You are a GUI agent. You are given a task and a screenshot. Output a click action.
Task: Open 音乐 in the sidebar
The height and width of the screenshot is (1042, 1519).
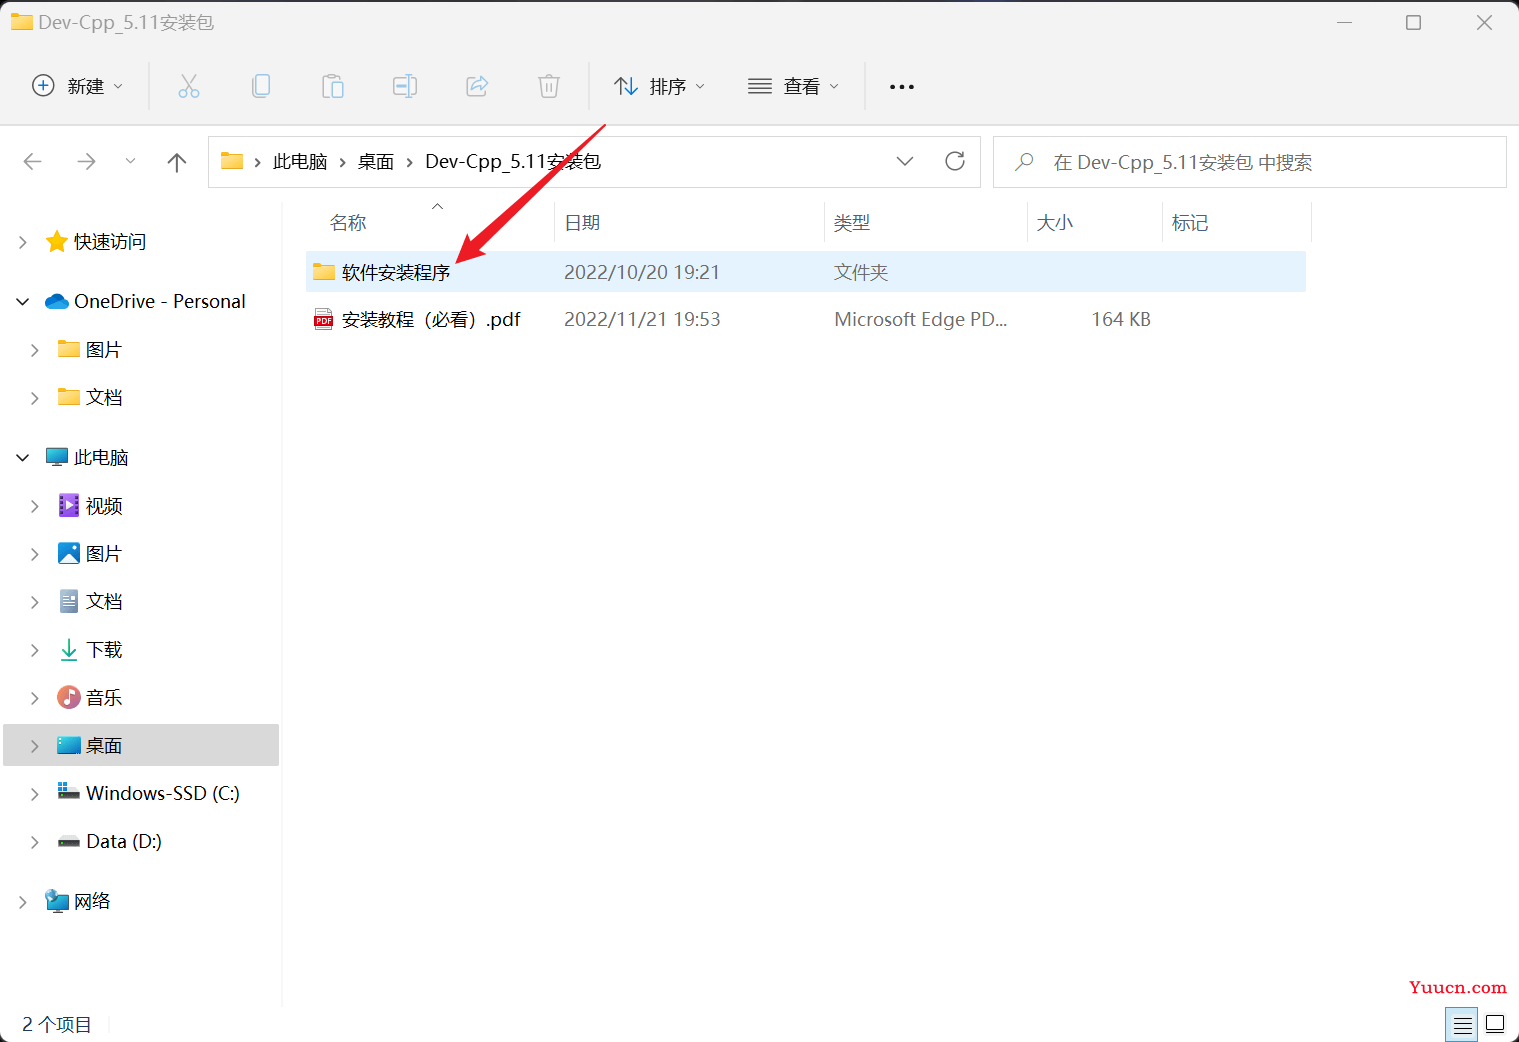point(104,698)
